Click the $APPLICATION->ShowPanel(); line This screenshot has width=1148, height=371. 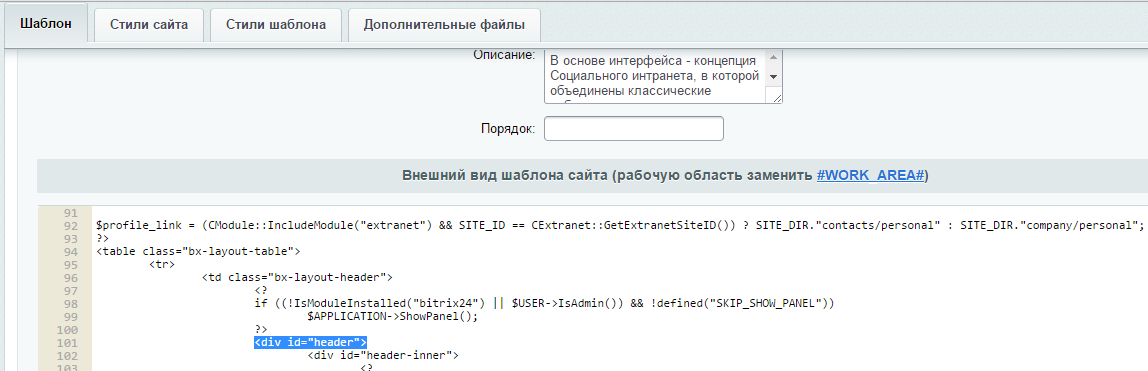(x=392, y=316)
